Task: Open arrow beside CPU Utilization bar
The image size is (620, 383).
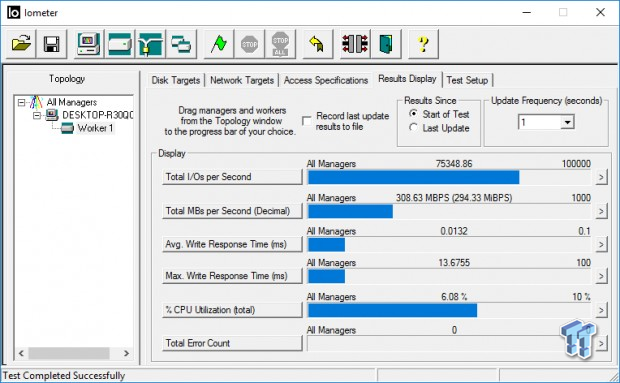Action: point(601,310)
